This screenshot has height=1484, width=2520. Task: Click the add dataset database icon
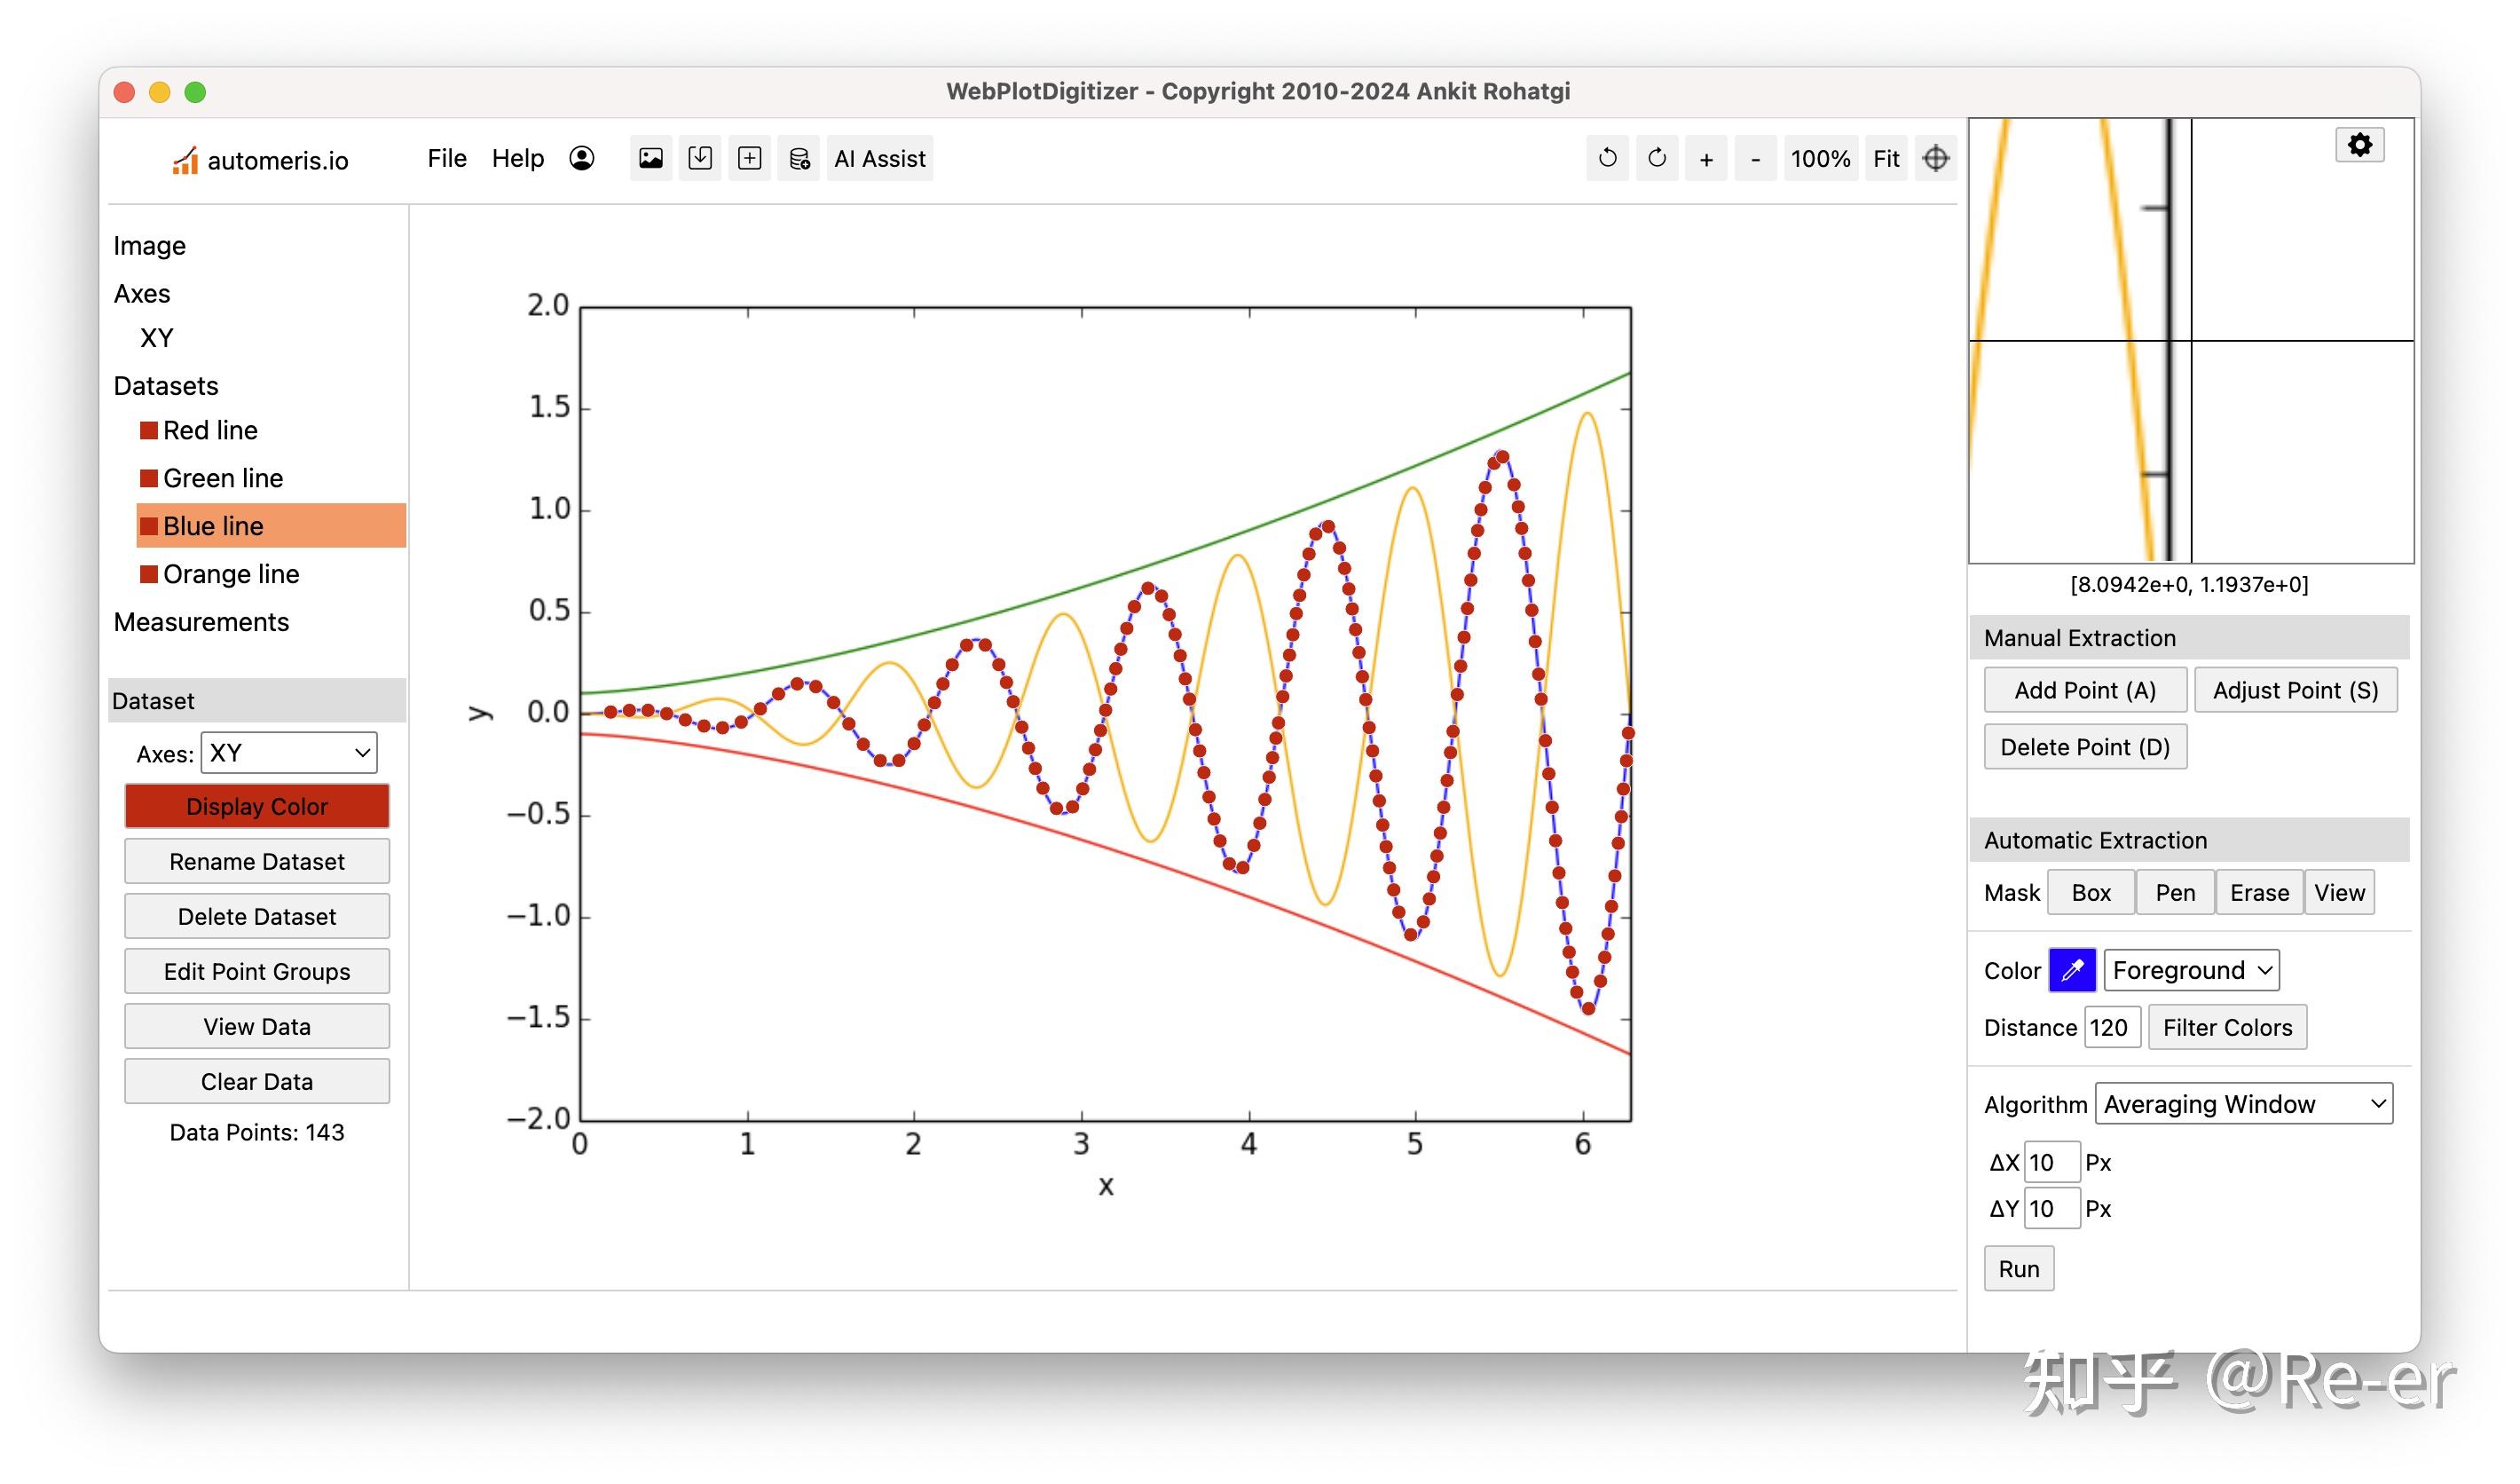point(799,158)
